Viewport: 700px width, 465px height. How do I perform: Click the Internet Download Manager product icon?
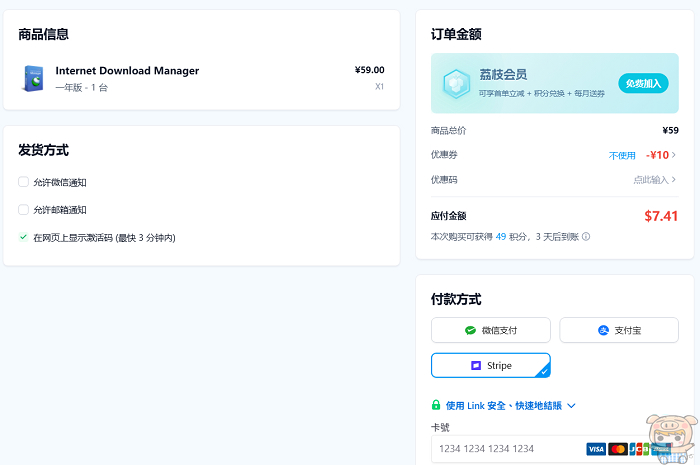[34, 78]
